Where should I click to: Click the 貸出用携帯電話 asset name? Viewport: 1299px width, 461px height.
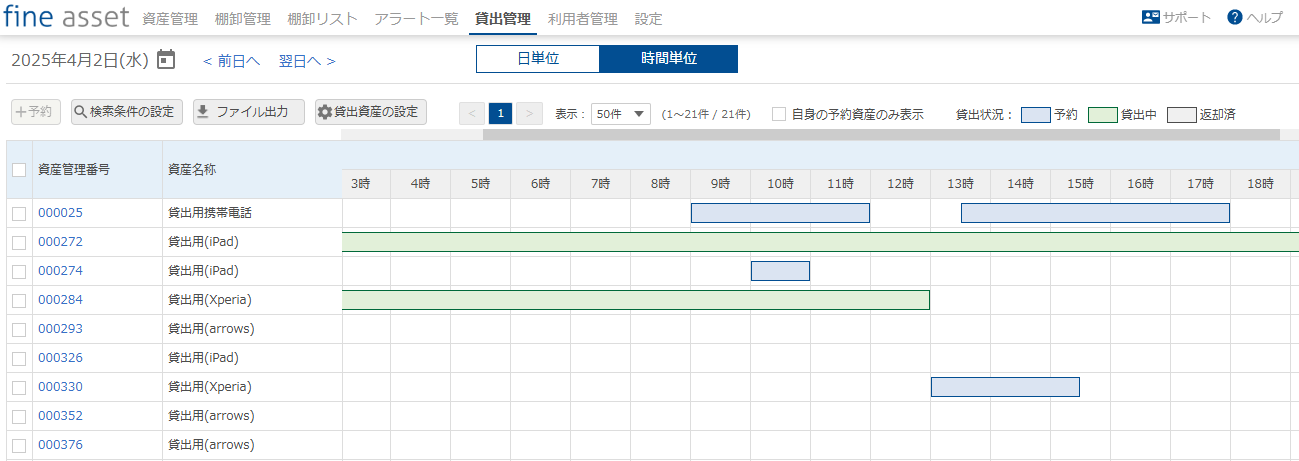(210, 213)
